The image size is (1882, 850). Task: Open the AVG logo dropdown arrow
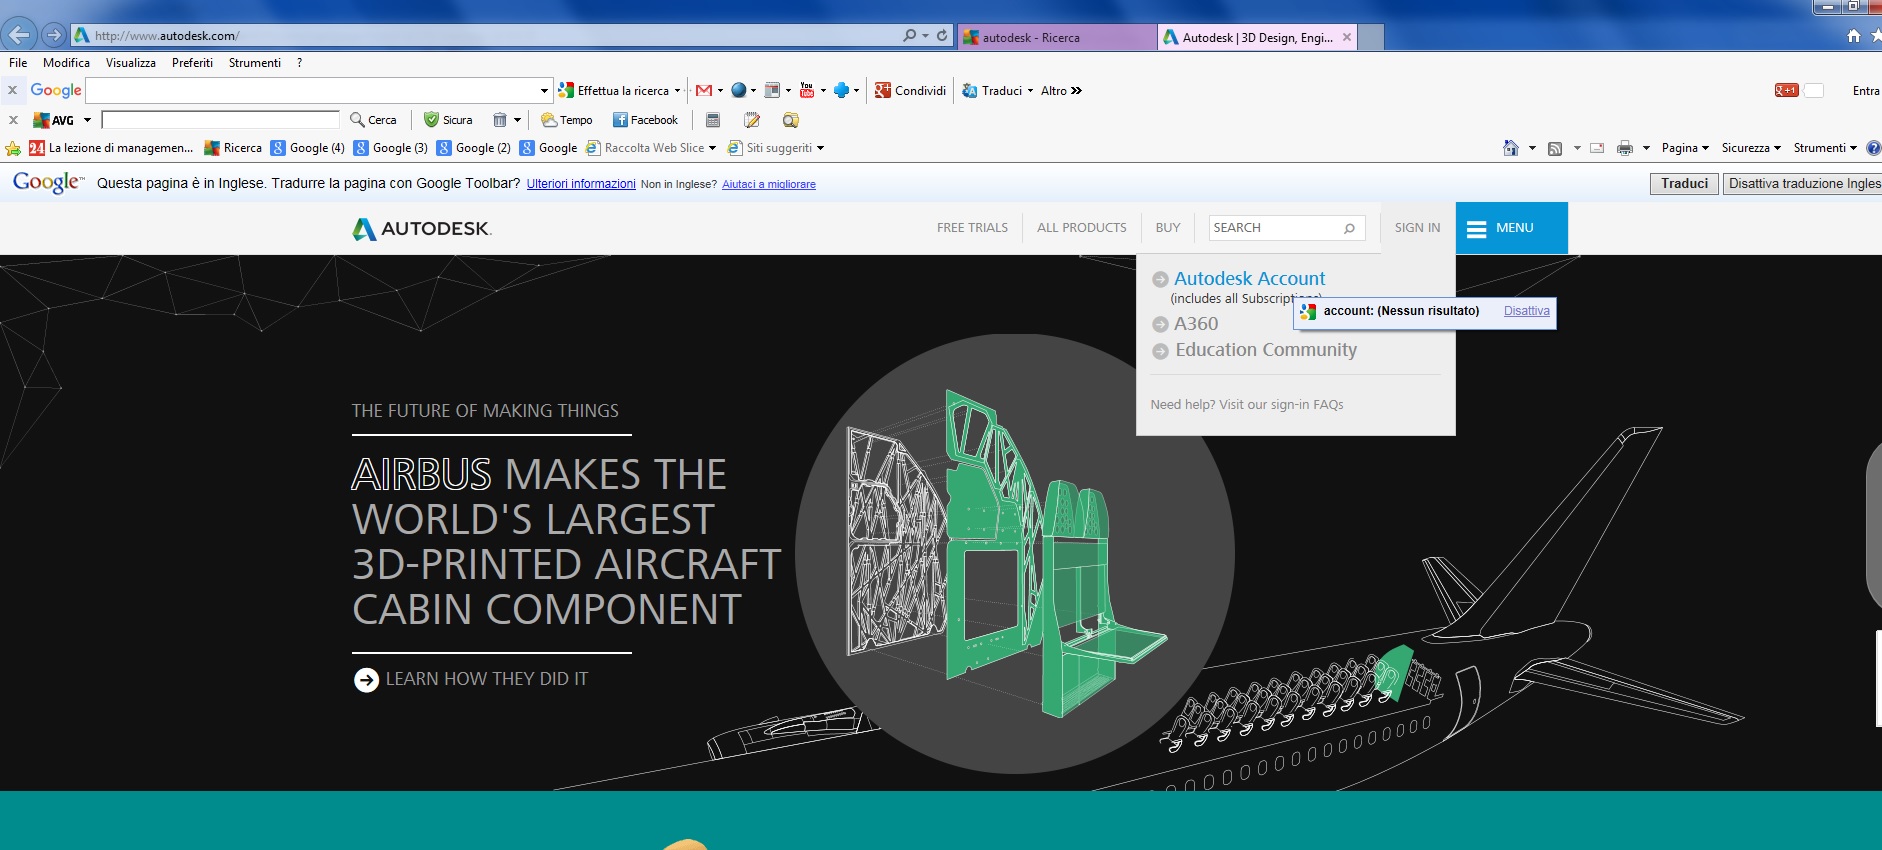[87, 120]
